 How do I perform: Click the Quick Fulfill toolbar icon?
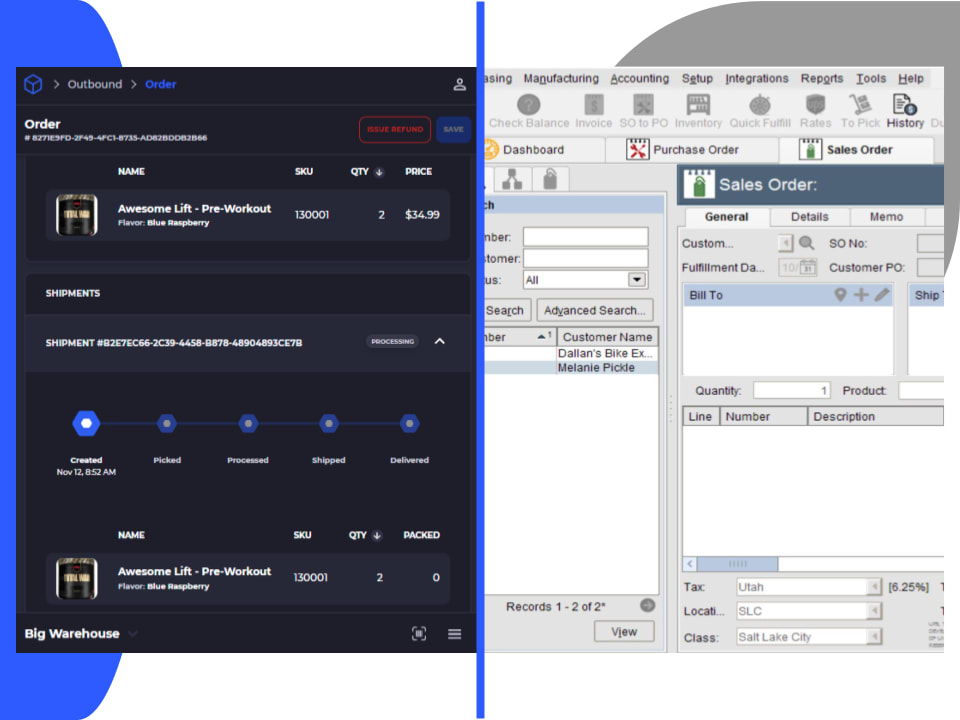click(760, 105)
